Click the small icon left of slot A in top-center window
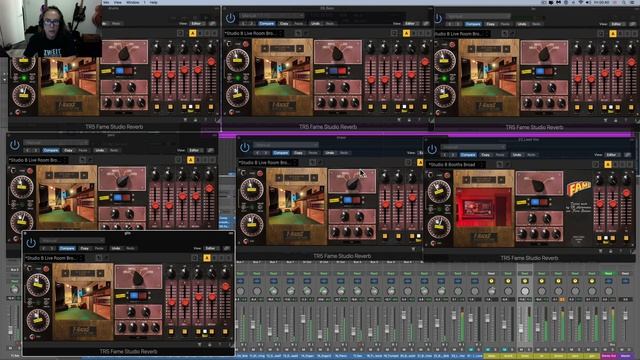 click(394, 33)
